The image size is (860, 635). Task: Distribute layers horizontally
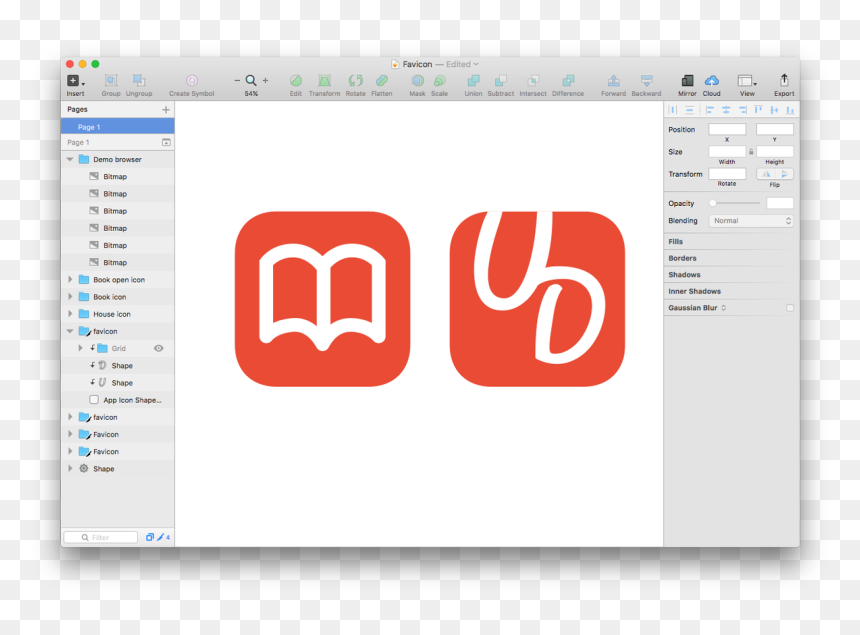tap(672, 110)
